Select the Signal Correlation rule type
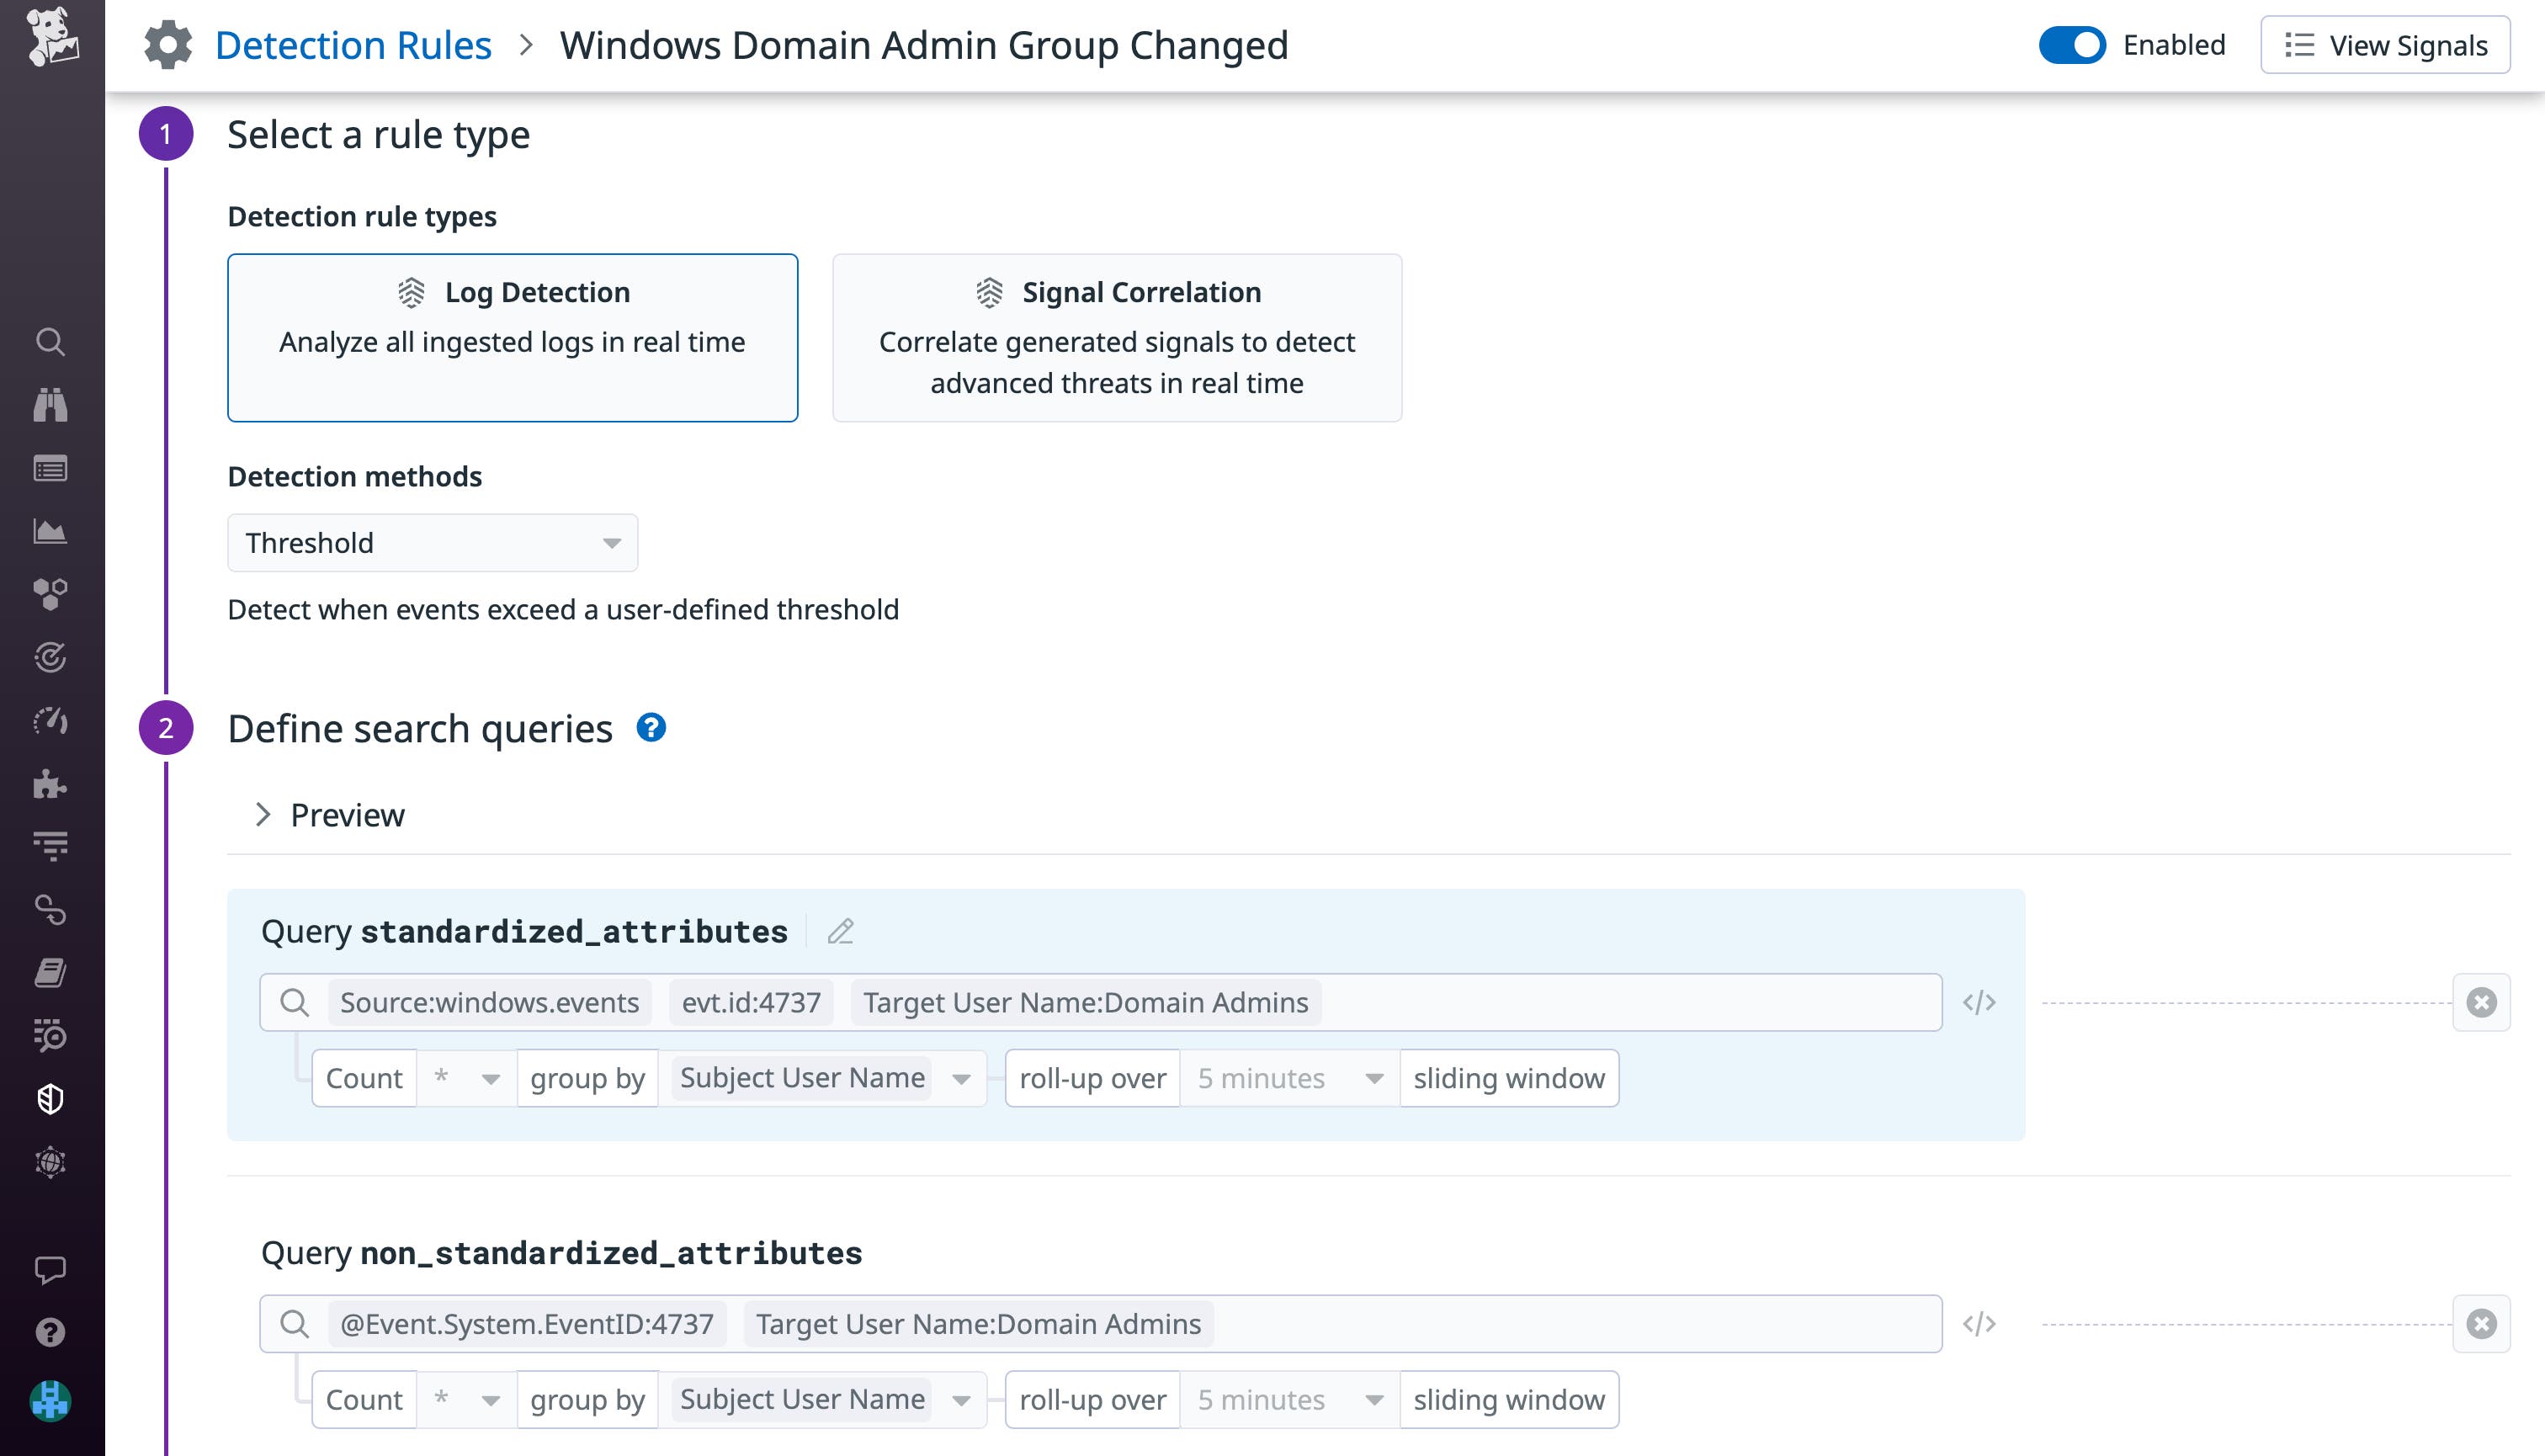 pos(1117,337)
